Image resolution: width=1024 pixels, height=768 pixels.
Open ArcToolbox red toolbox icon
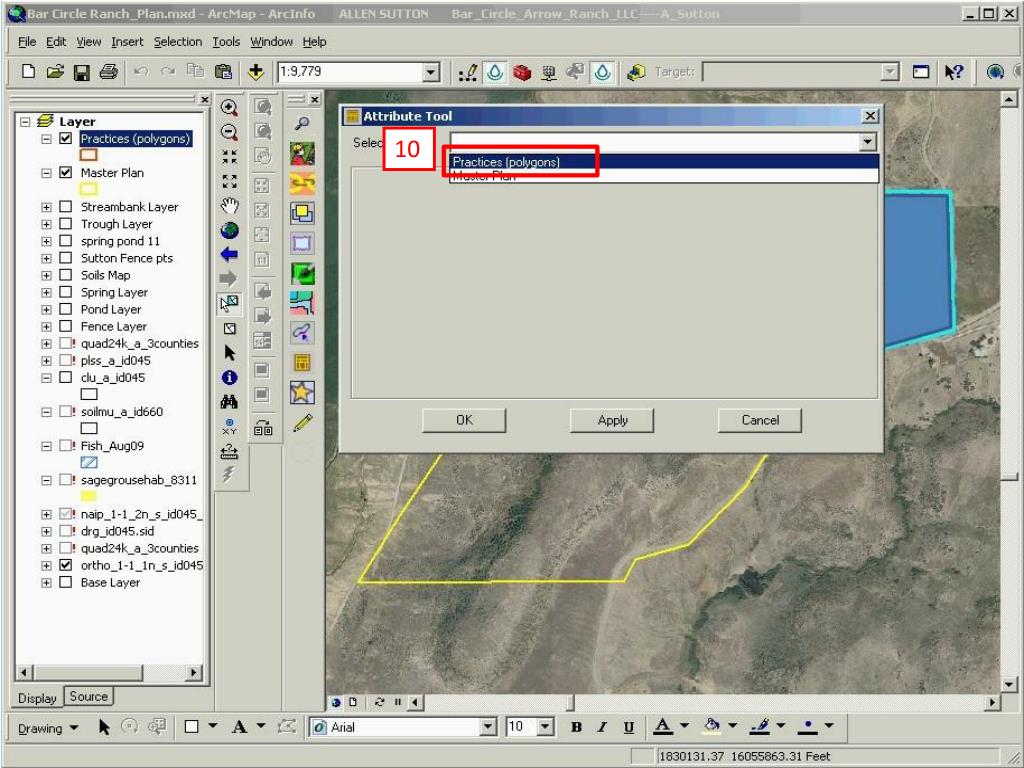(x=522, y=72)
